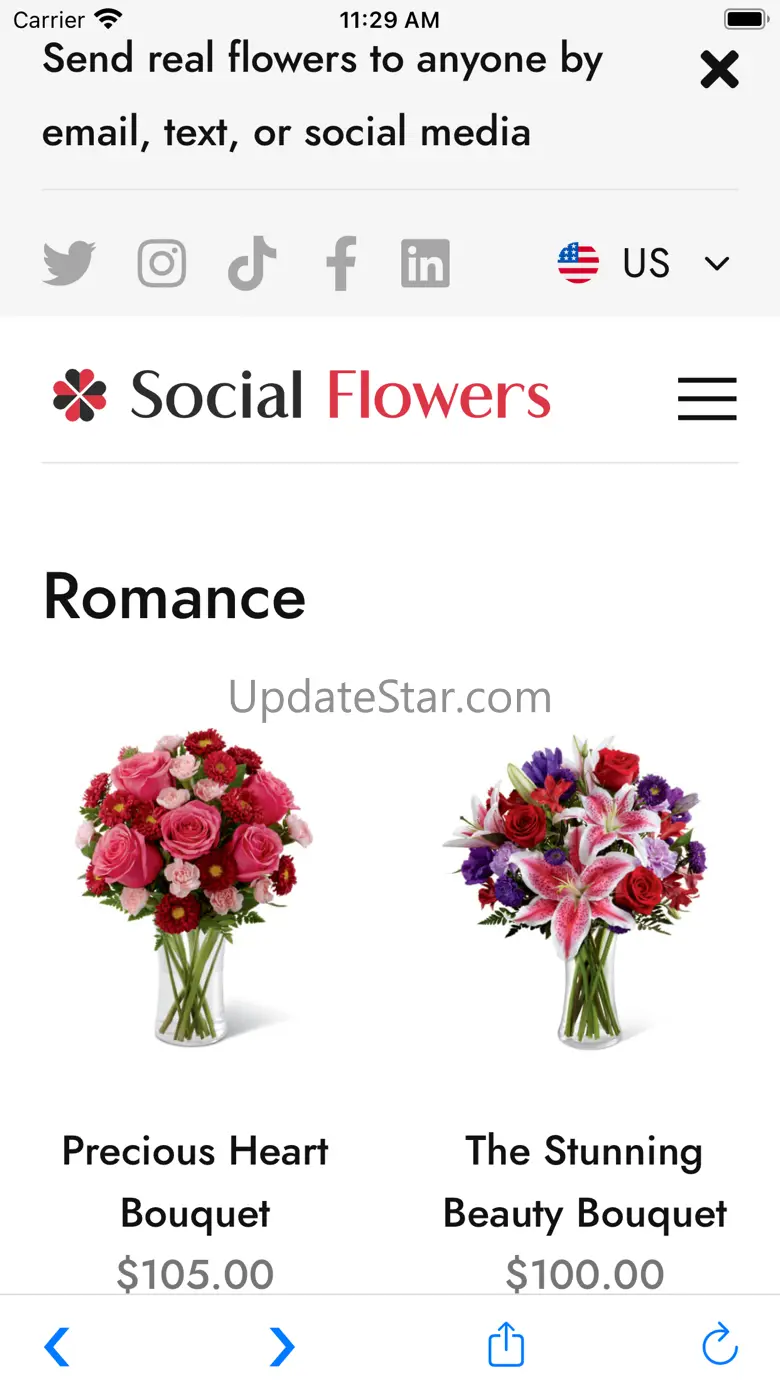
Task: Open the TikTok social link
Action: 252,264
